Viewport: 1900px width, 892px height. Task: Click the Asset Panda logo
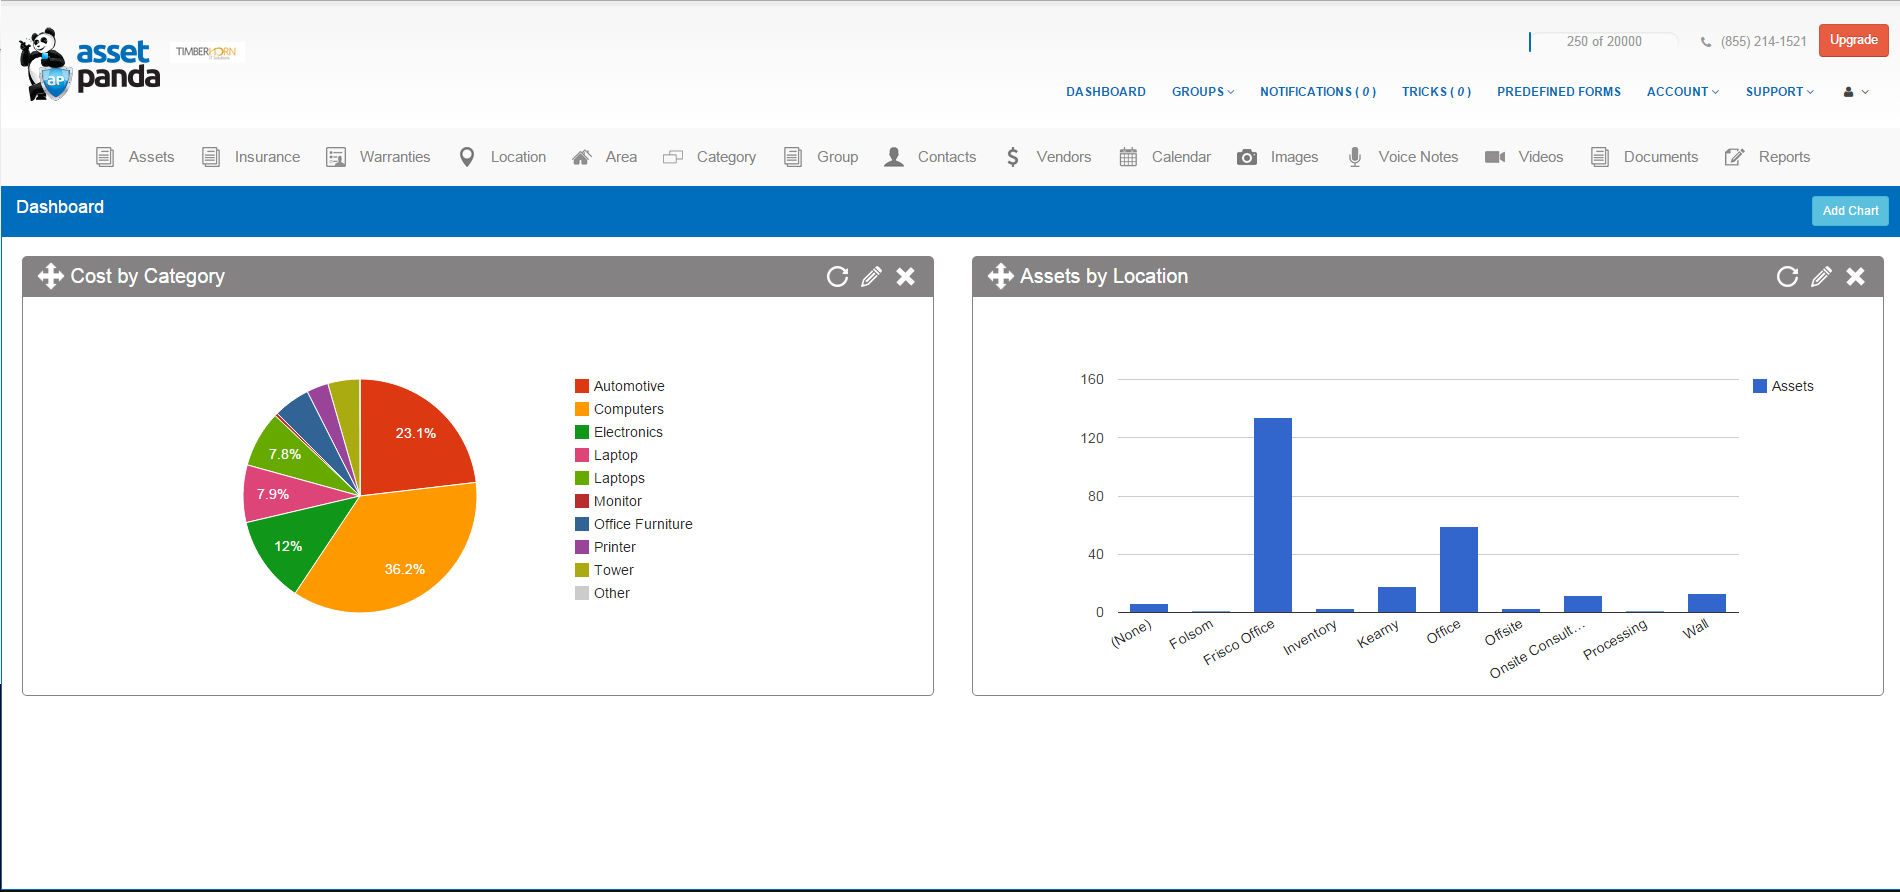click(x=90, y=64)
